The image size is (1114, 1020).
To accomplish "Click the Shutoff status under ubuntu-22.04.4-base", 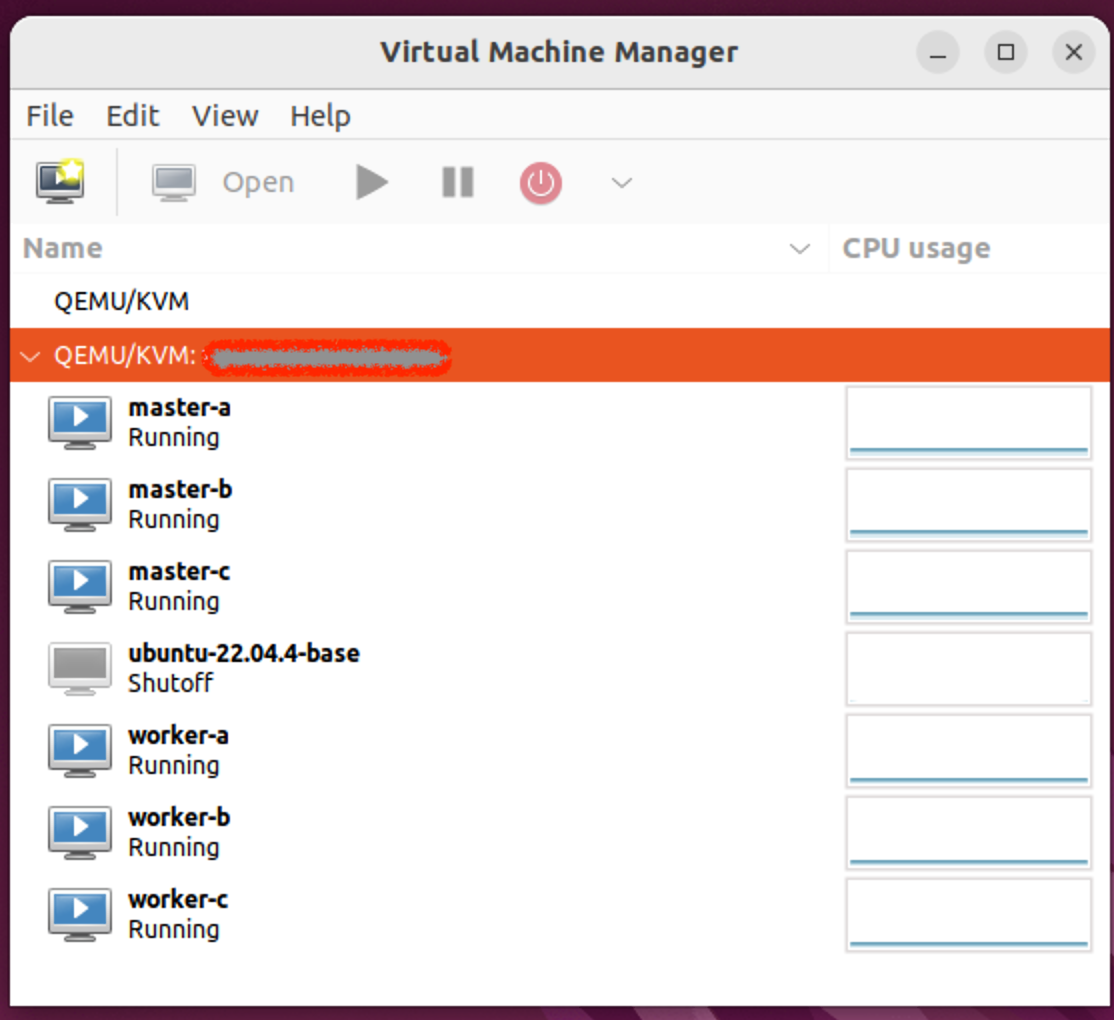I will click(x=170, y=683).
